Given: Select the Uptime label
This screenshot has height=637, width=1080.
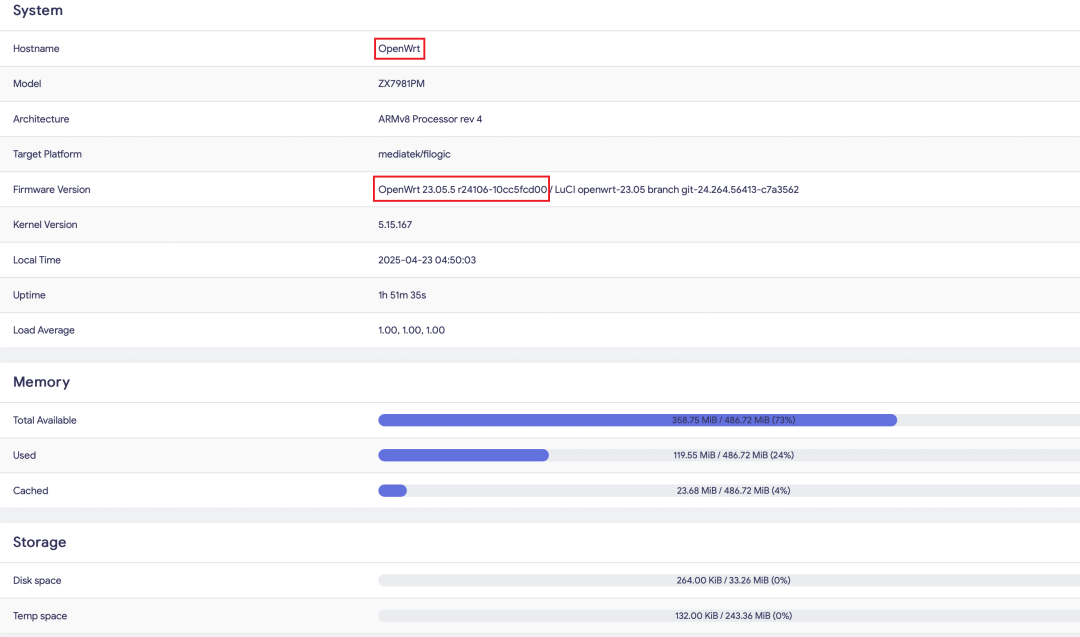Looking at the screenshot, I should tap(29, 295).
